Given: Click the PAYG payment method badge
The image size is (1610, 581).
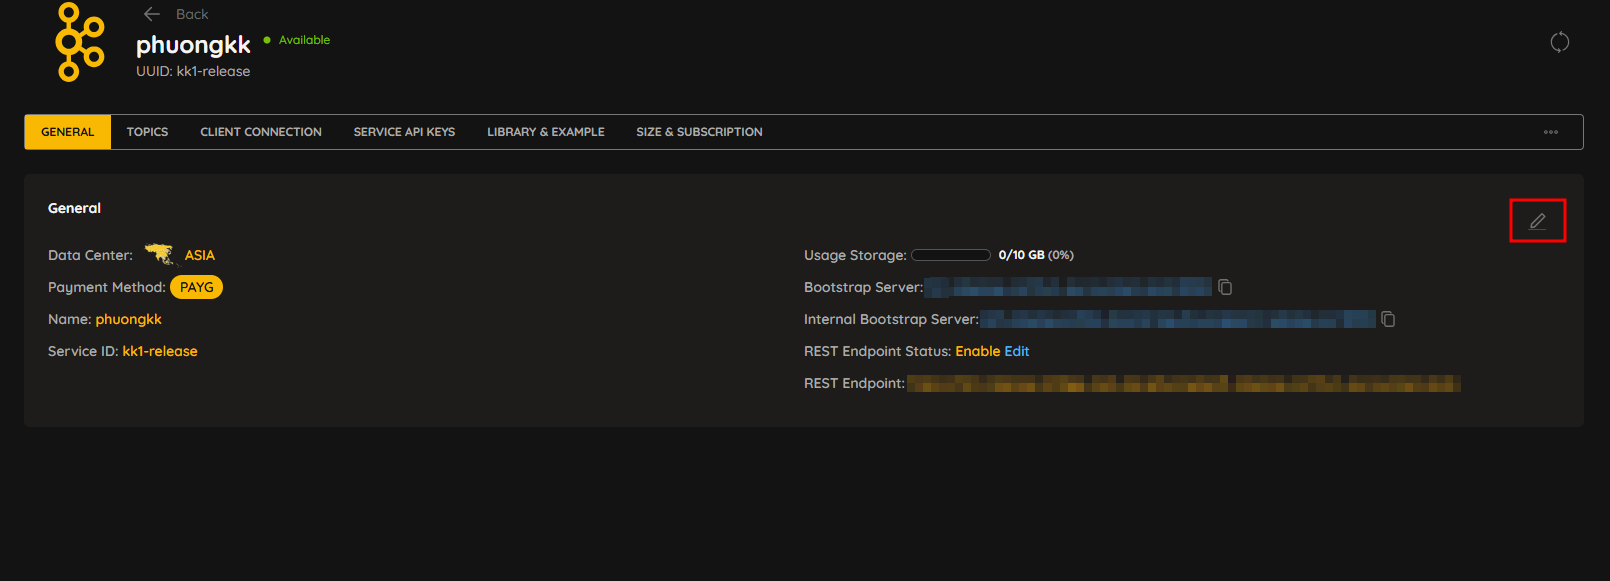Looking at the screenshot, I should (x=197, y=287).
